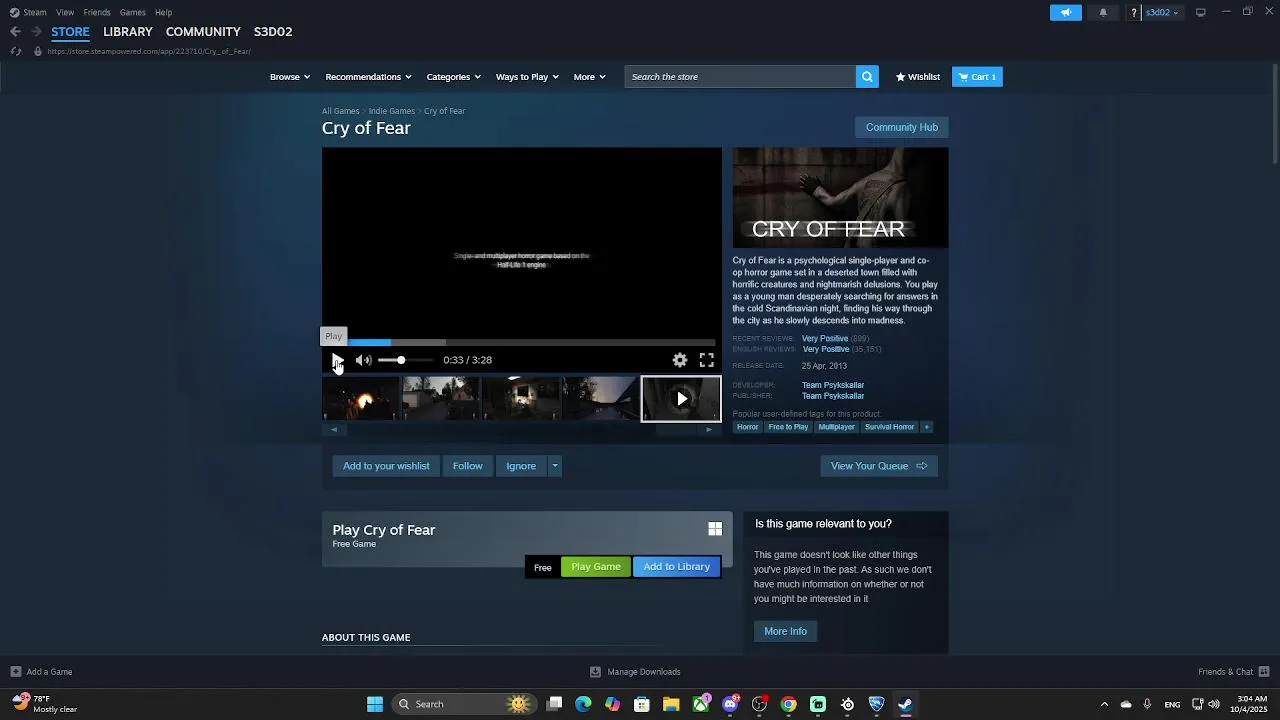The height and width of the screenshot is (720, 1280).
Task: Click the All Games breadcrumb link
Action: click(x=340, y=111)
